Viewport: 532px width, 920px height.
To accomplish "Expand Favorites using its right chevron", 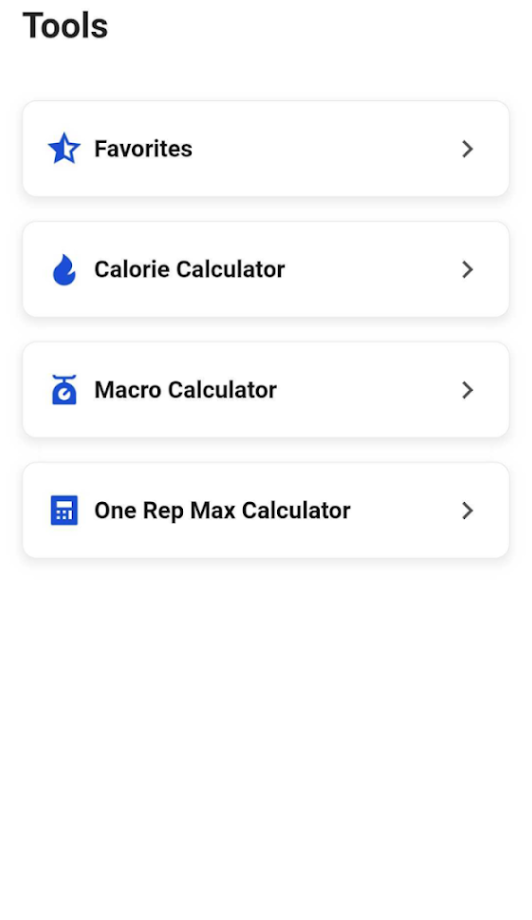I will (467, 148).
